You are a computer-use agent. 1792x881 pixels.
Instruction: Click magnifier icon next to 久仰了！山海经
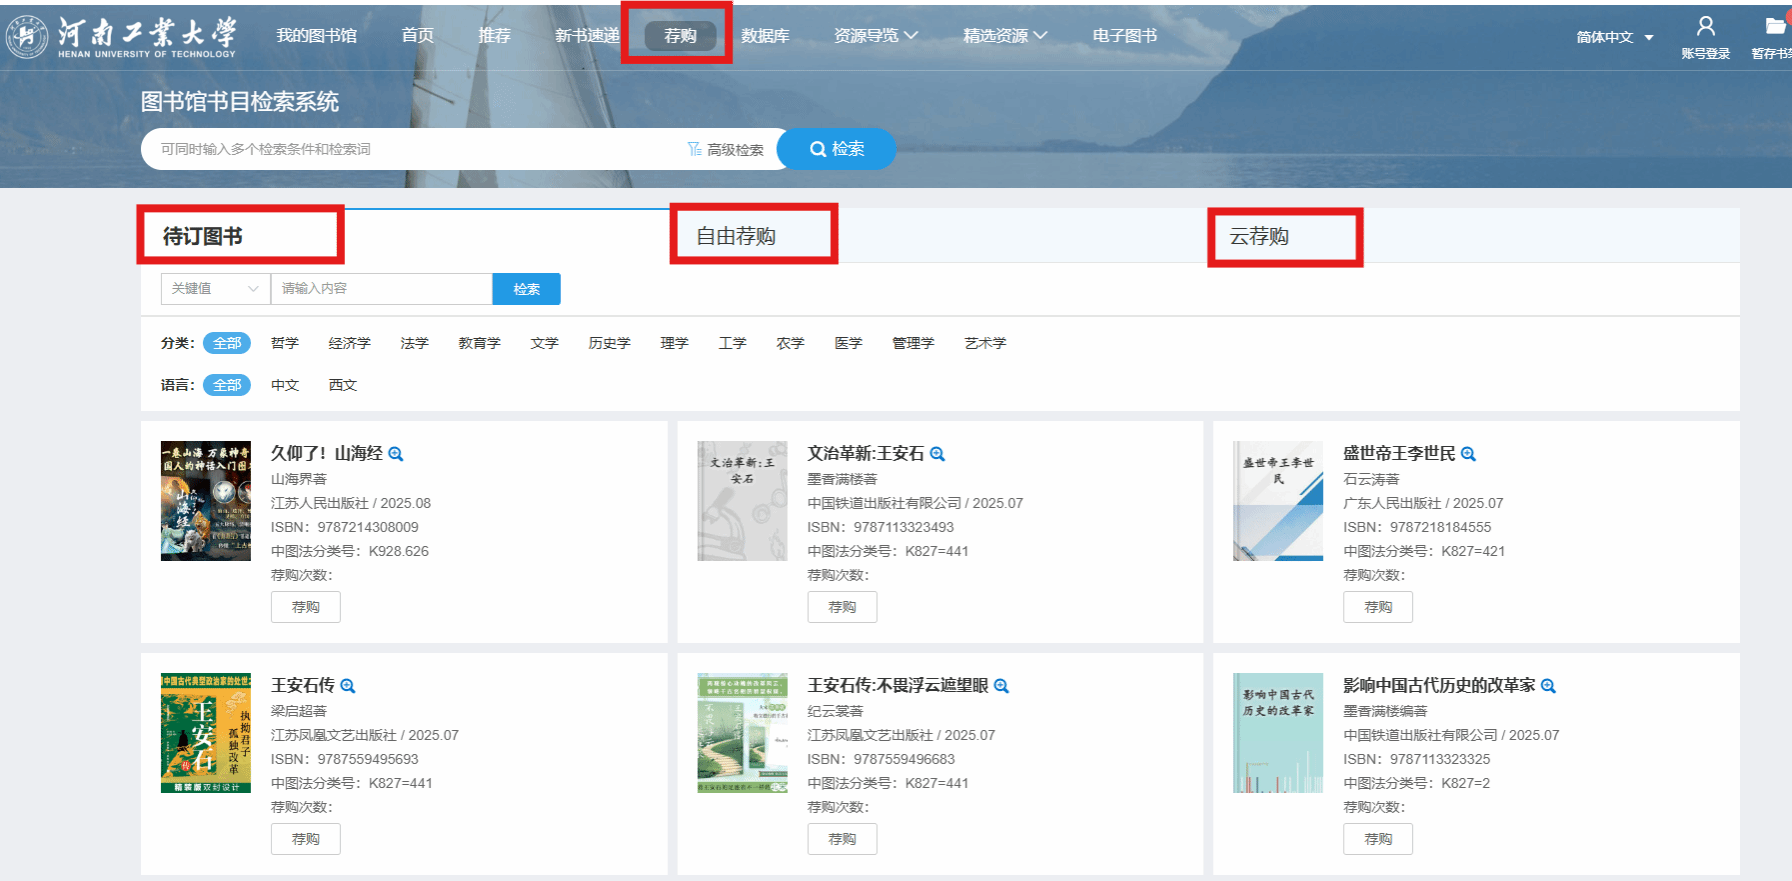396,454
